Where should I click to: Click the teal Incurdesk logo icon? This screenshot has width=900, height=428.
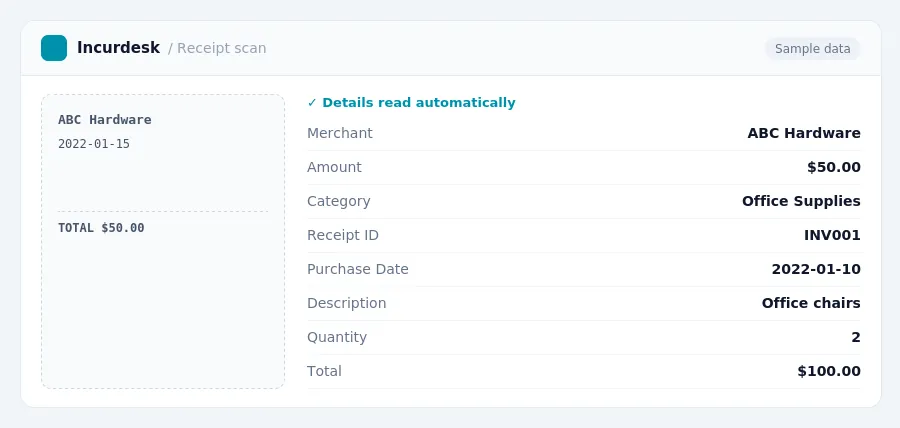click(x=54, y=48)
